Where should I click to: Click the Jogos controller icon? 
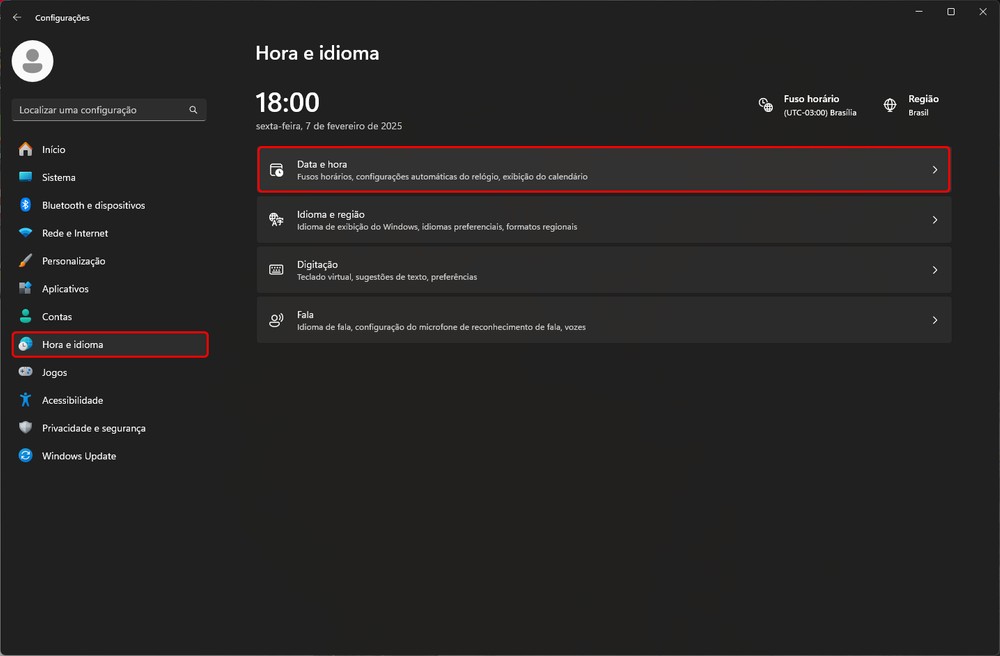[x=26, y=372]
